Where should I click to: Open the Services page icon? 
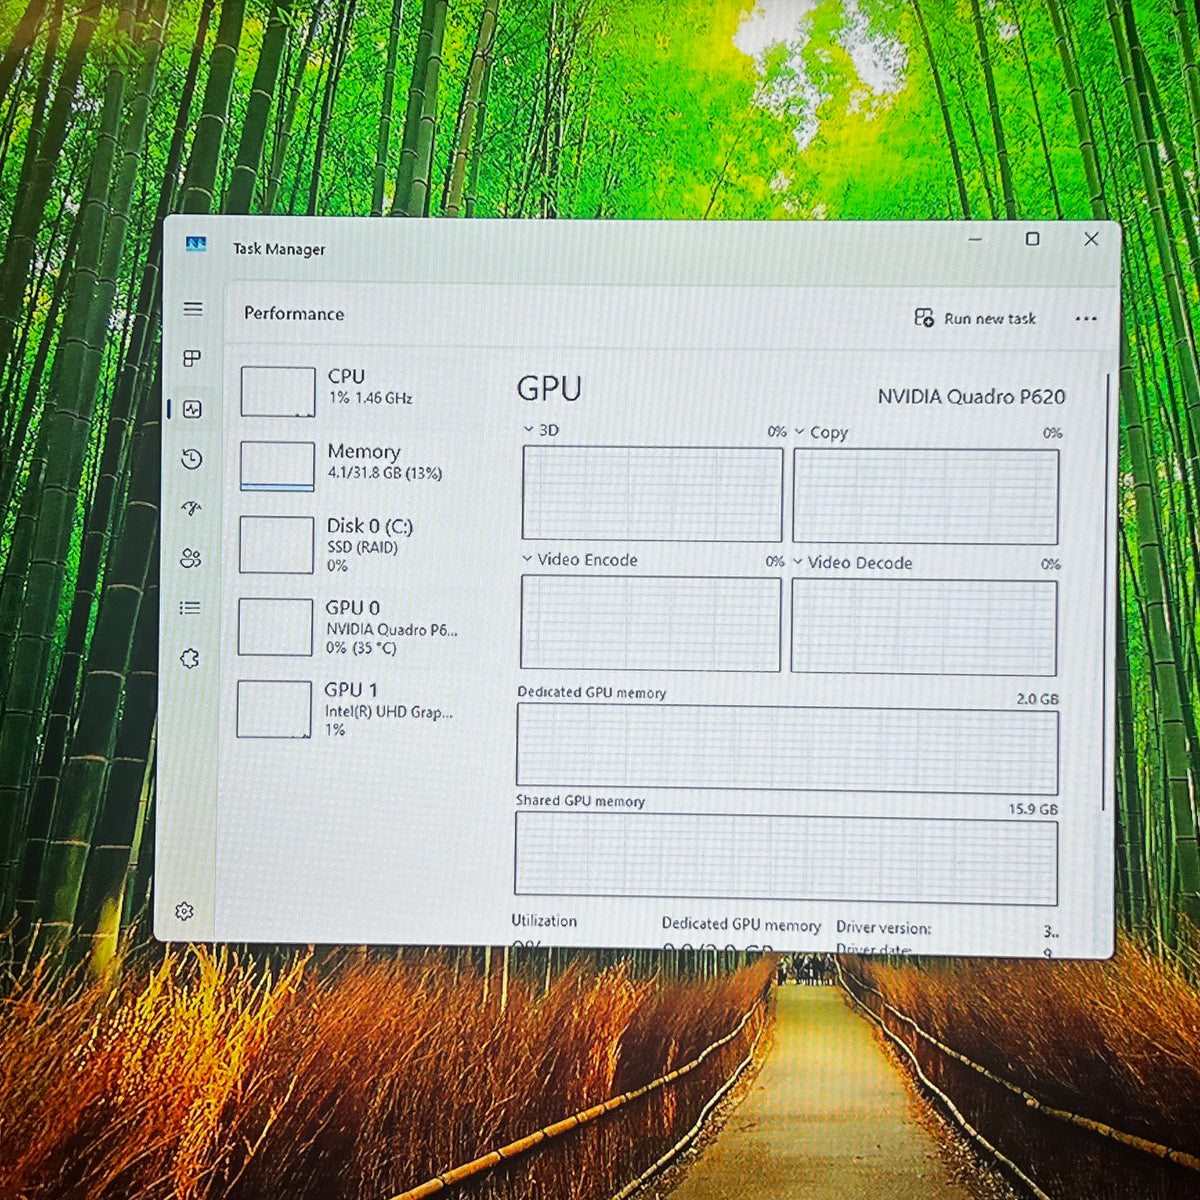tap(189, 658)
